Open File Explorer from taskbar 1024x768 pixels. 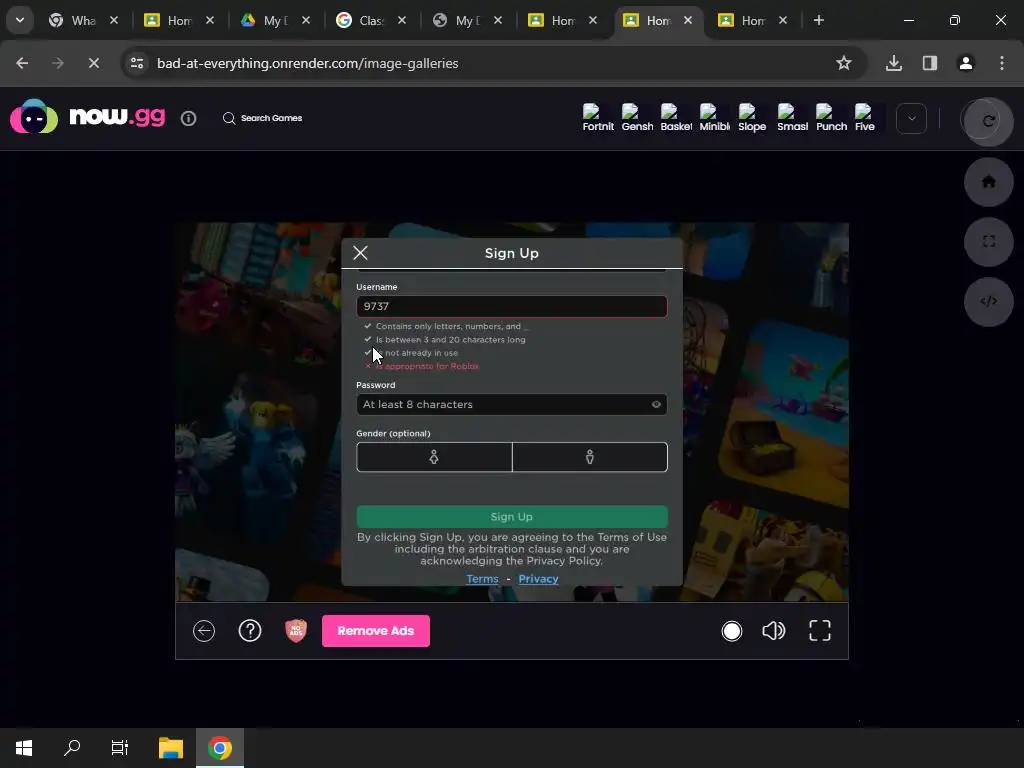[170, 748]
